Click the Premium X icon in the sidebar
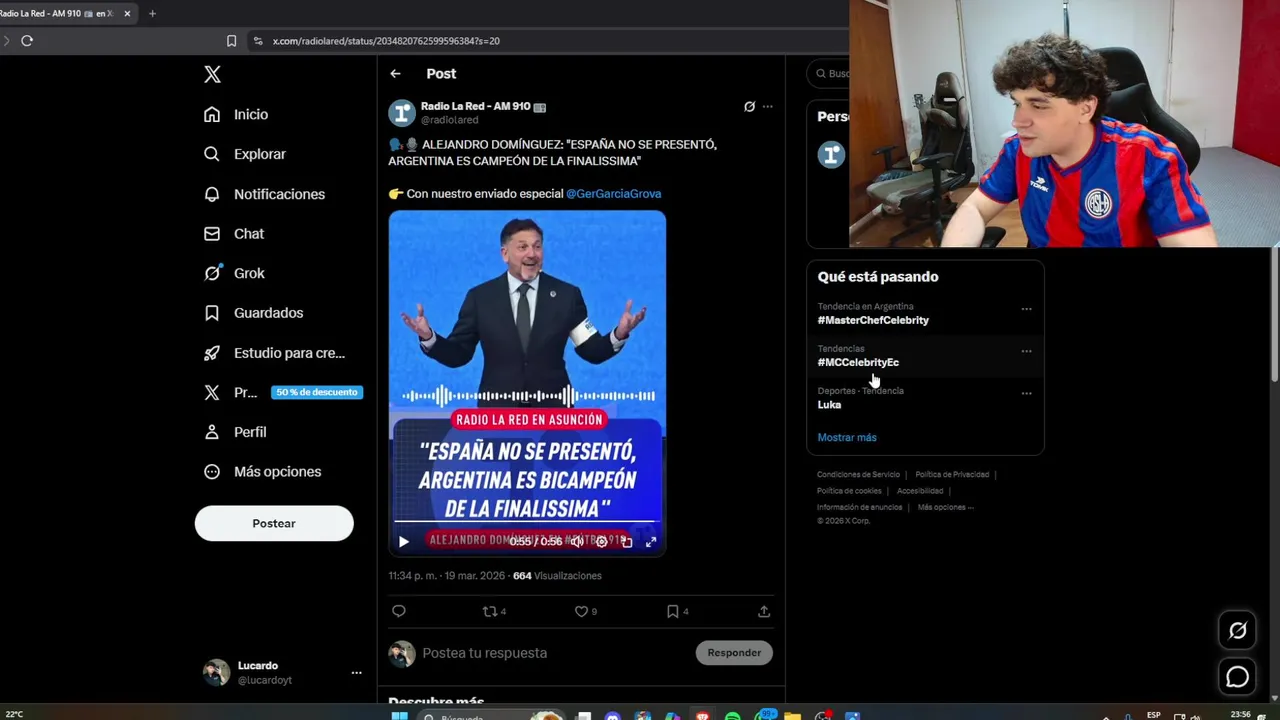This screenshot has height=720, width=1280. point(212,392)
